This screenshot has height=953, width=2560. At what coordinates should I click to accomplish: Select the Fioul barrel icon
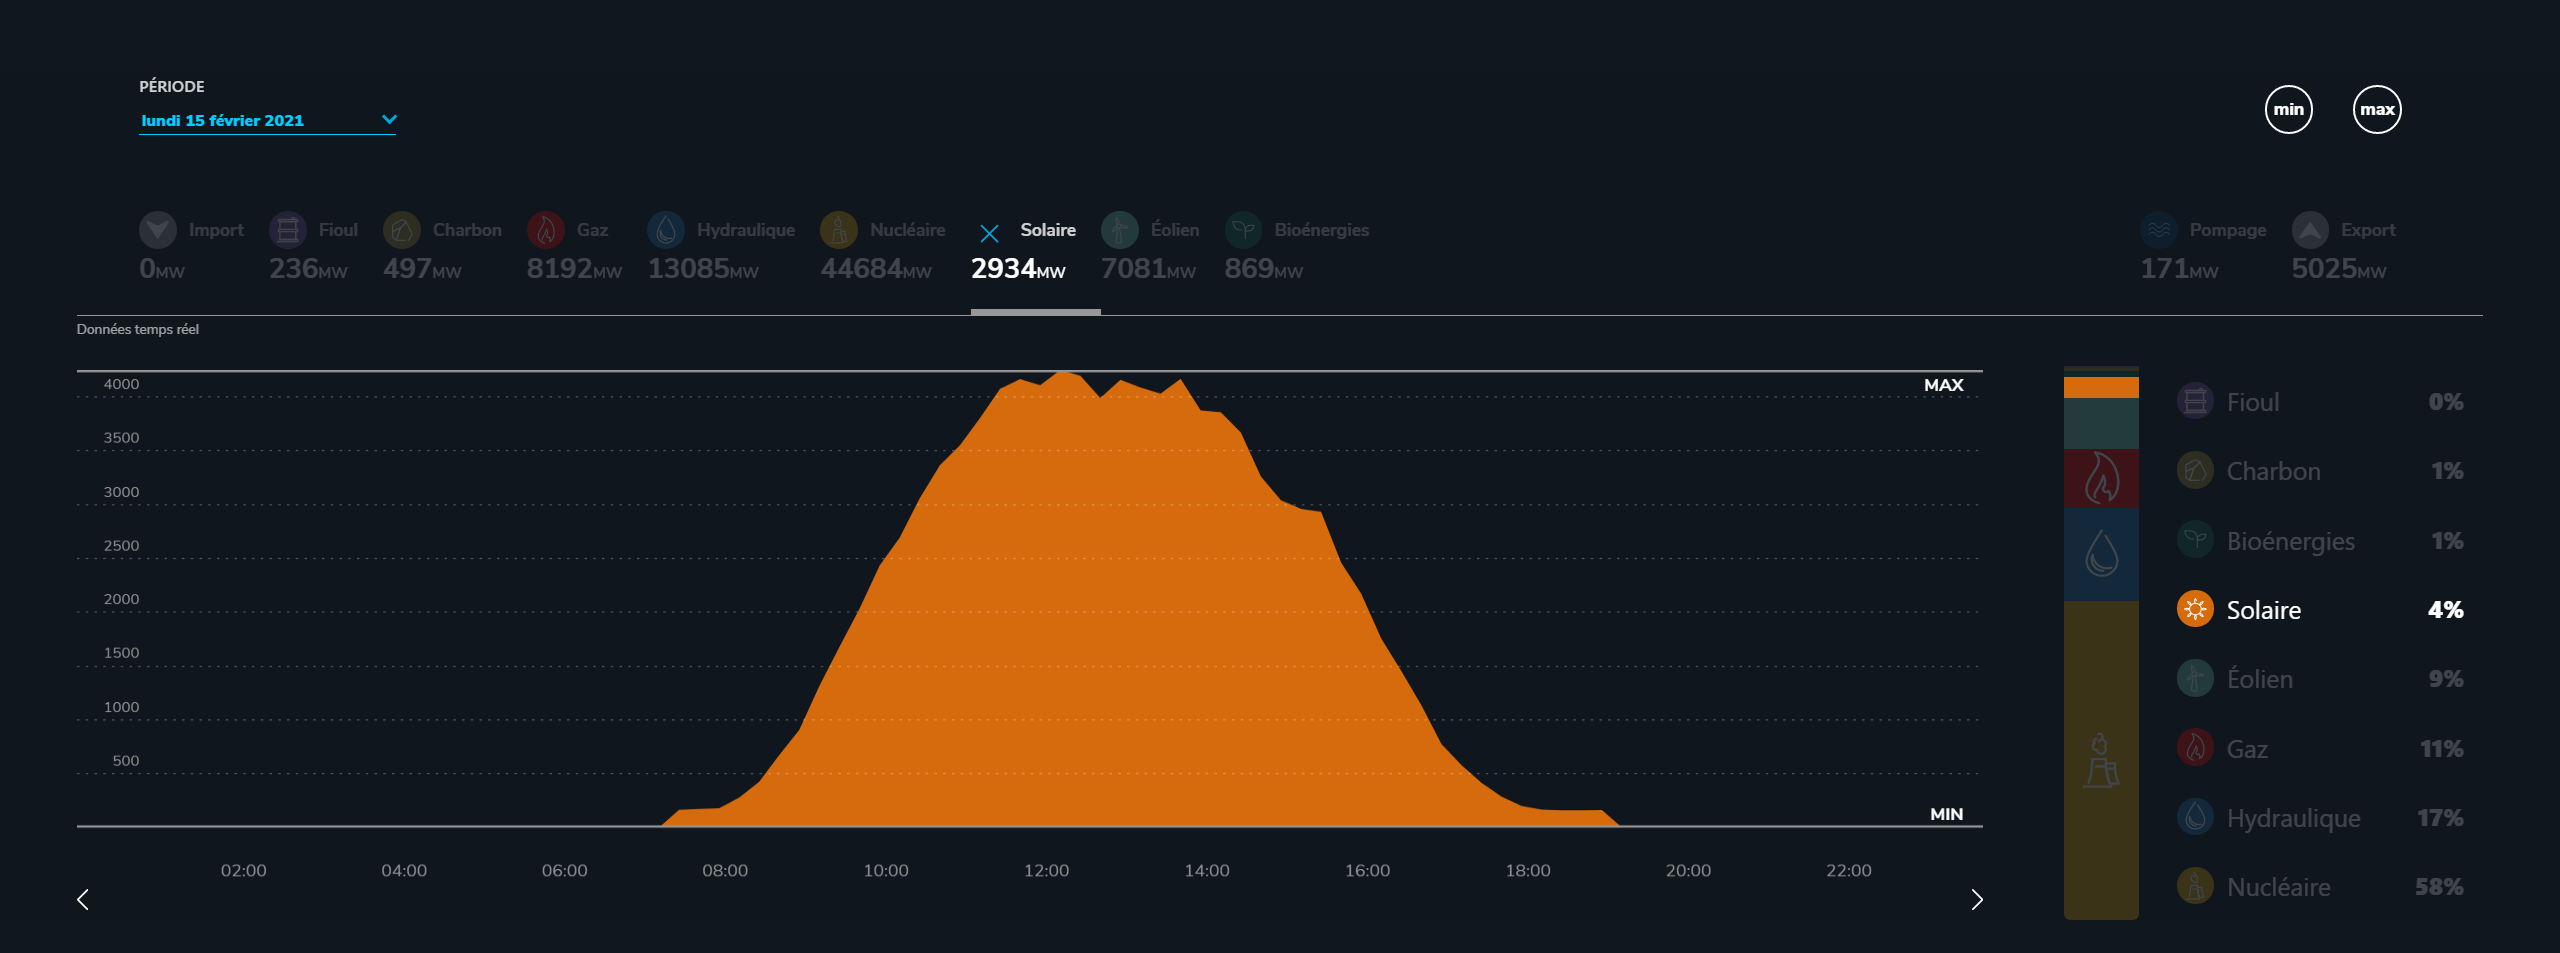tap(287, 230)
